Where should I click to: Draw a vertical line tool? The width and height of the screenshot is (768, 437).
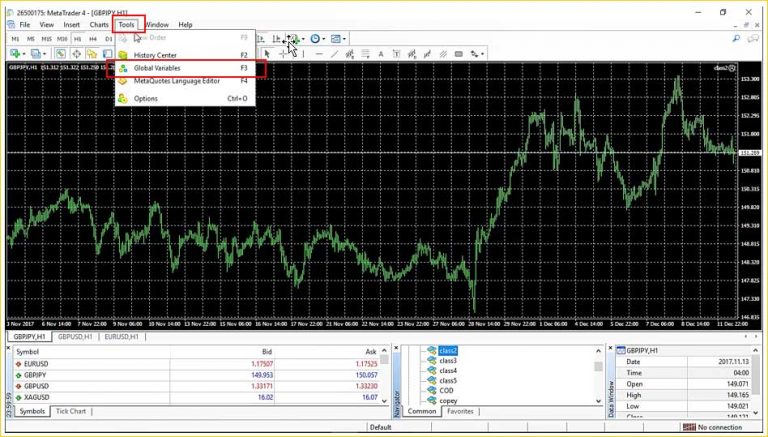304,54
